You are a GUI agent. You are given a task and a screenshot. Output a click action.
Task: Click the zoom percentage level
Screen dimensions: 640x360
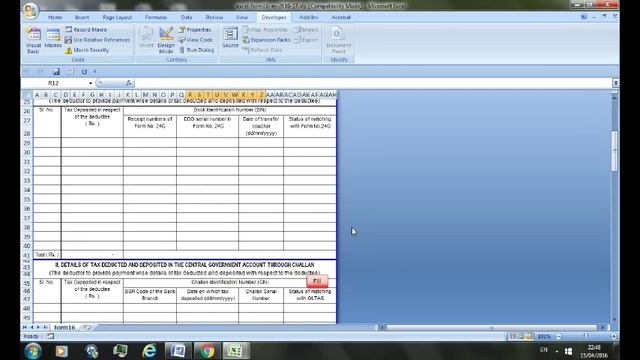coord(544,336)
